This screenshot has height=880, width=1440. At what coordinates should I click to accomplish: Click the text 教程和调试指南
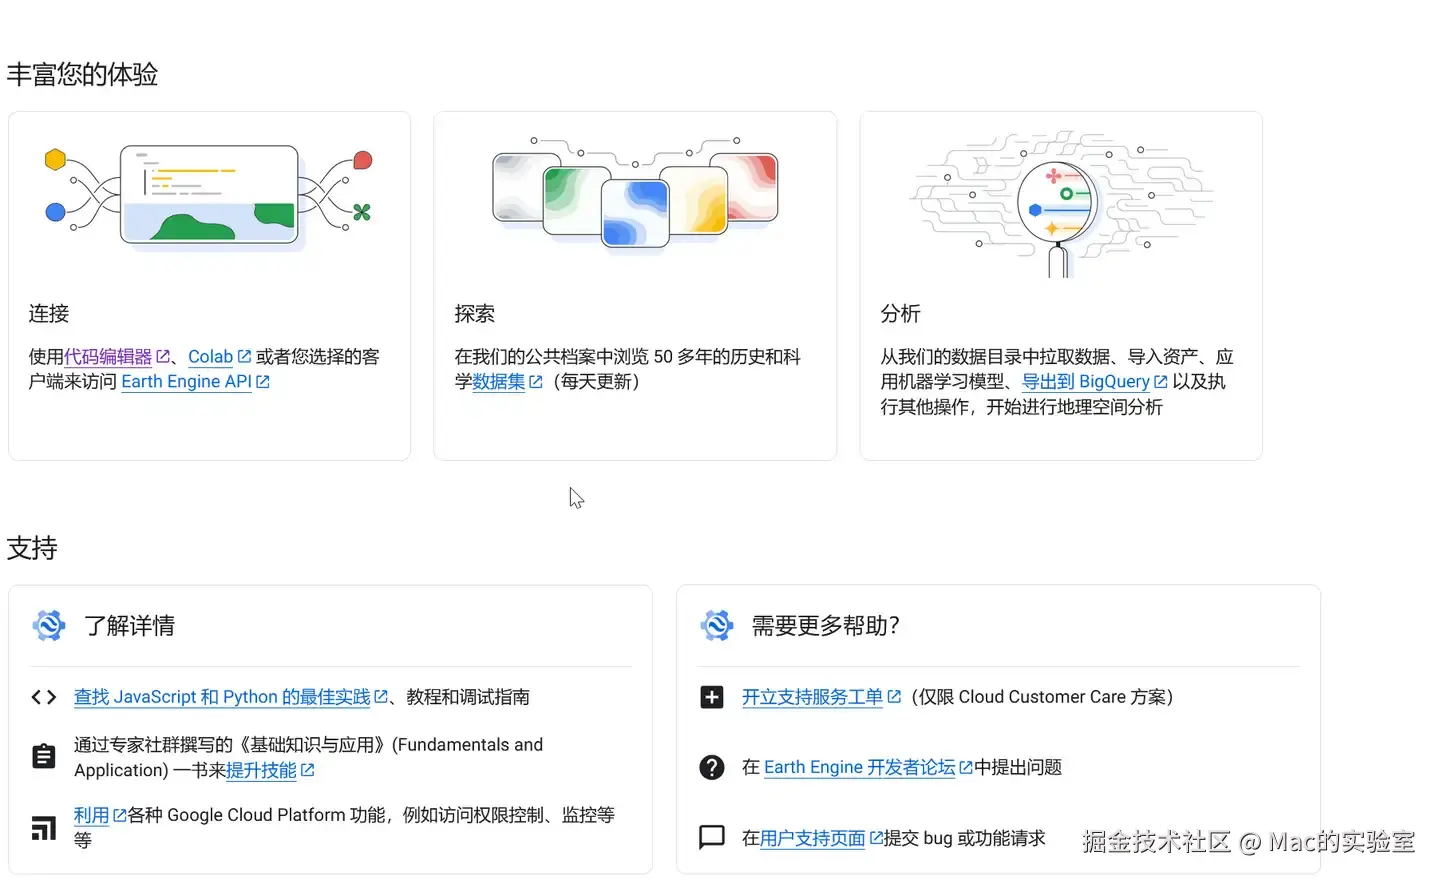pos(468,697)
